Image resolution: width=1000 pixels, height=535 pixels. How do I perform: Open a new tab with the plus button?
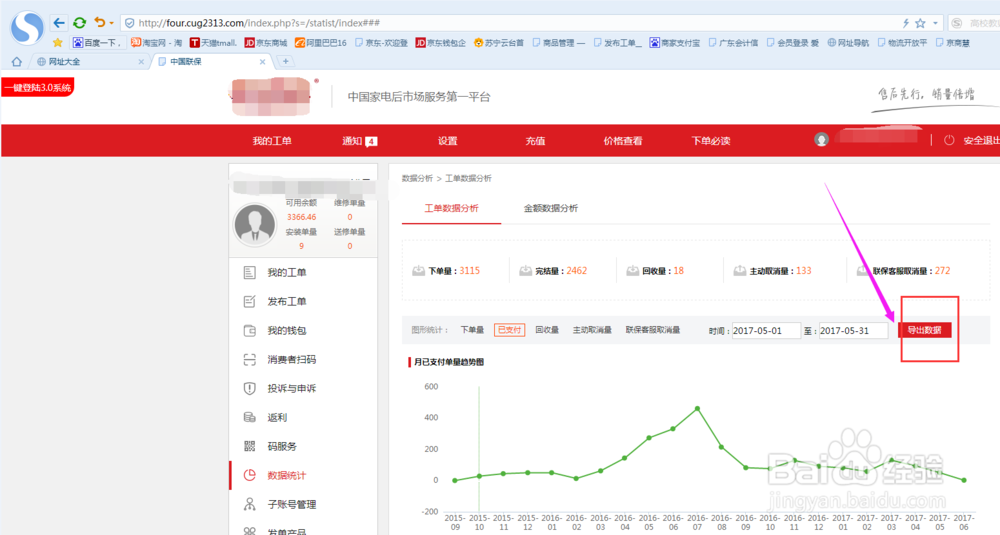[x=286, y=61]
